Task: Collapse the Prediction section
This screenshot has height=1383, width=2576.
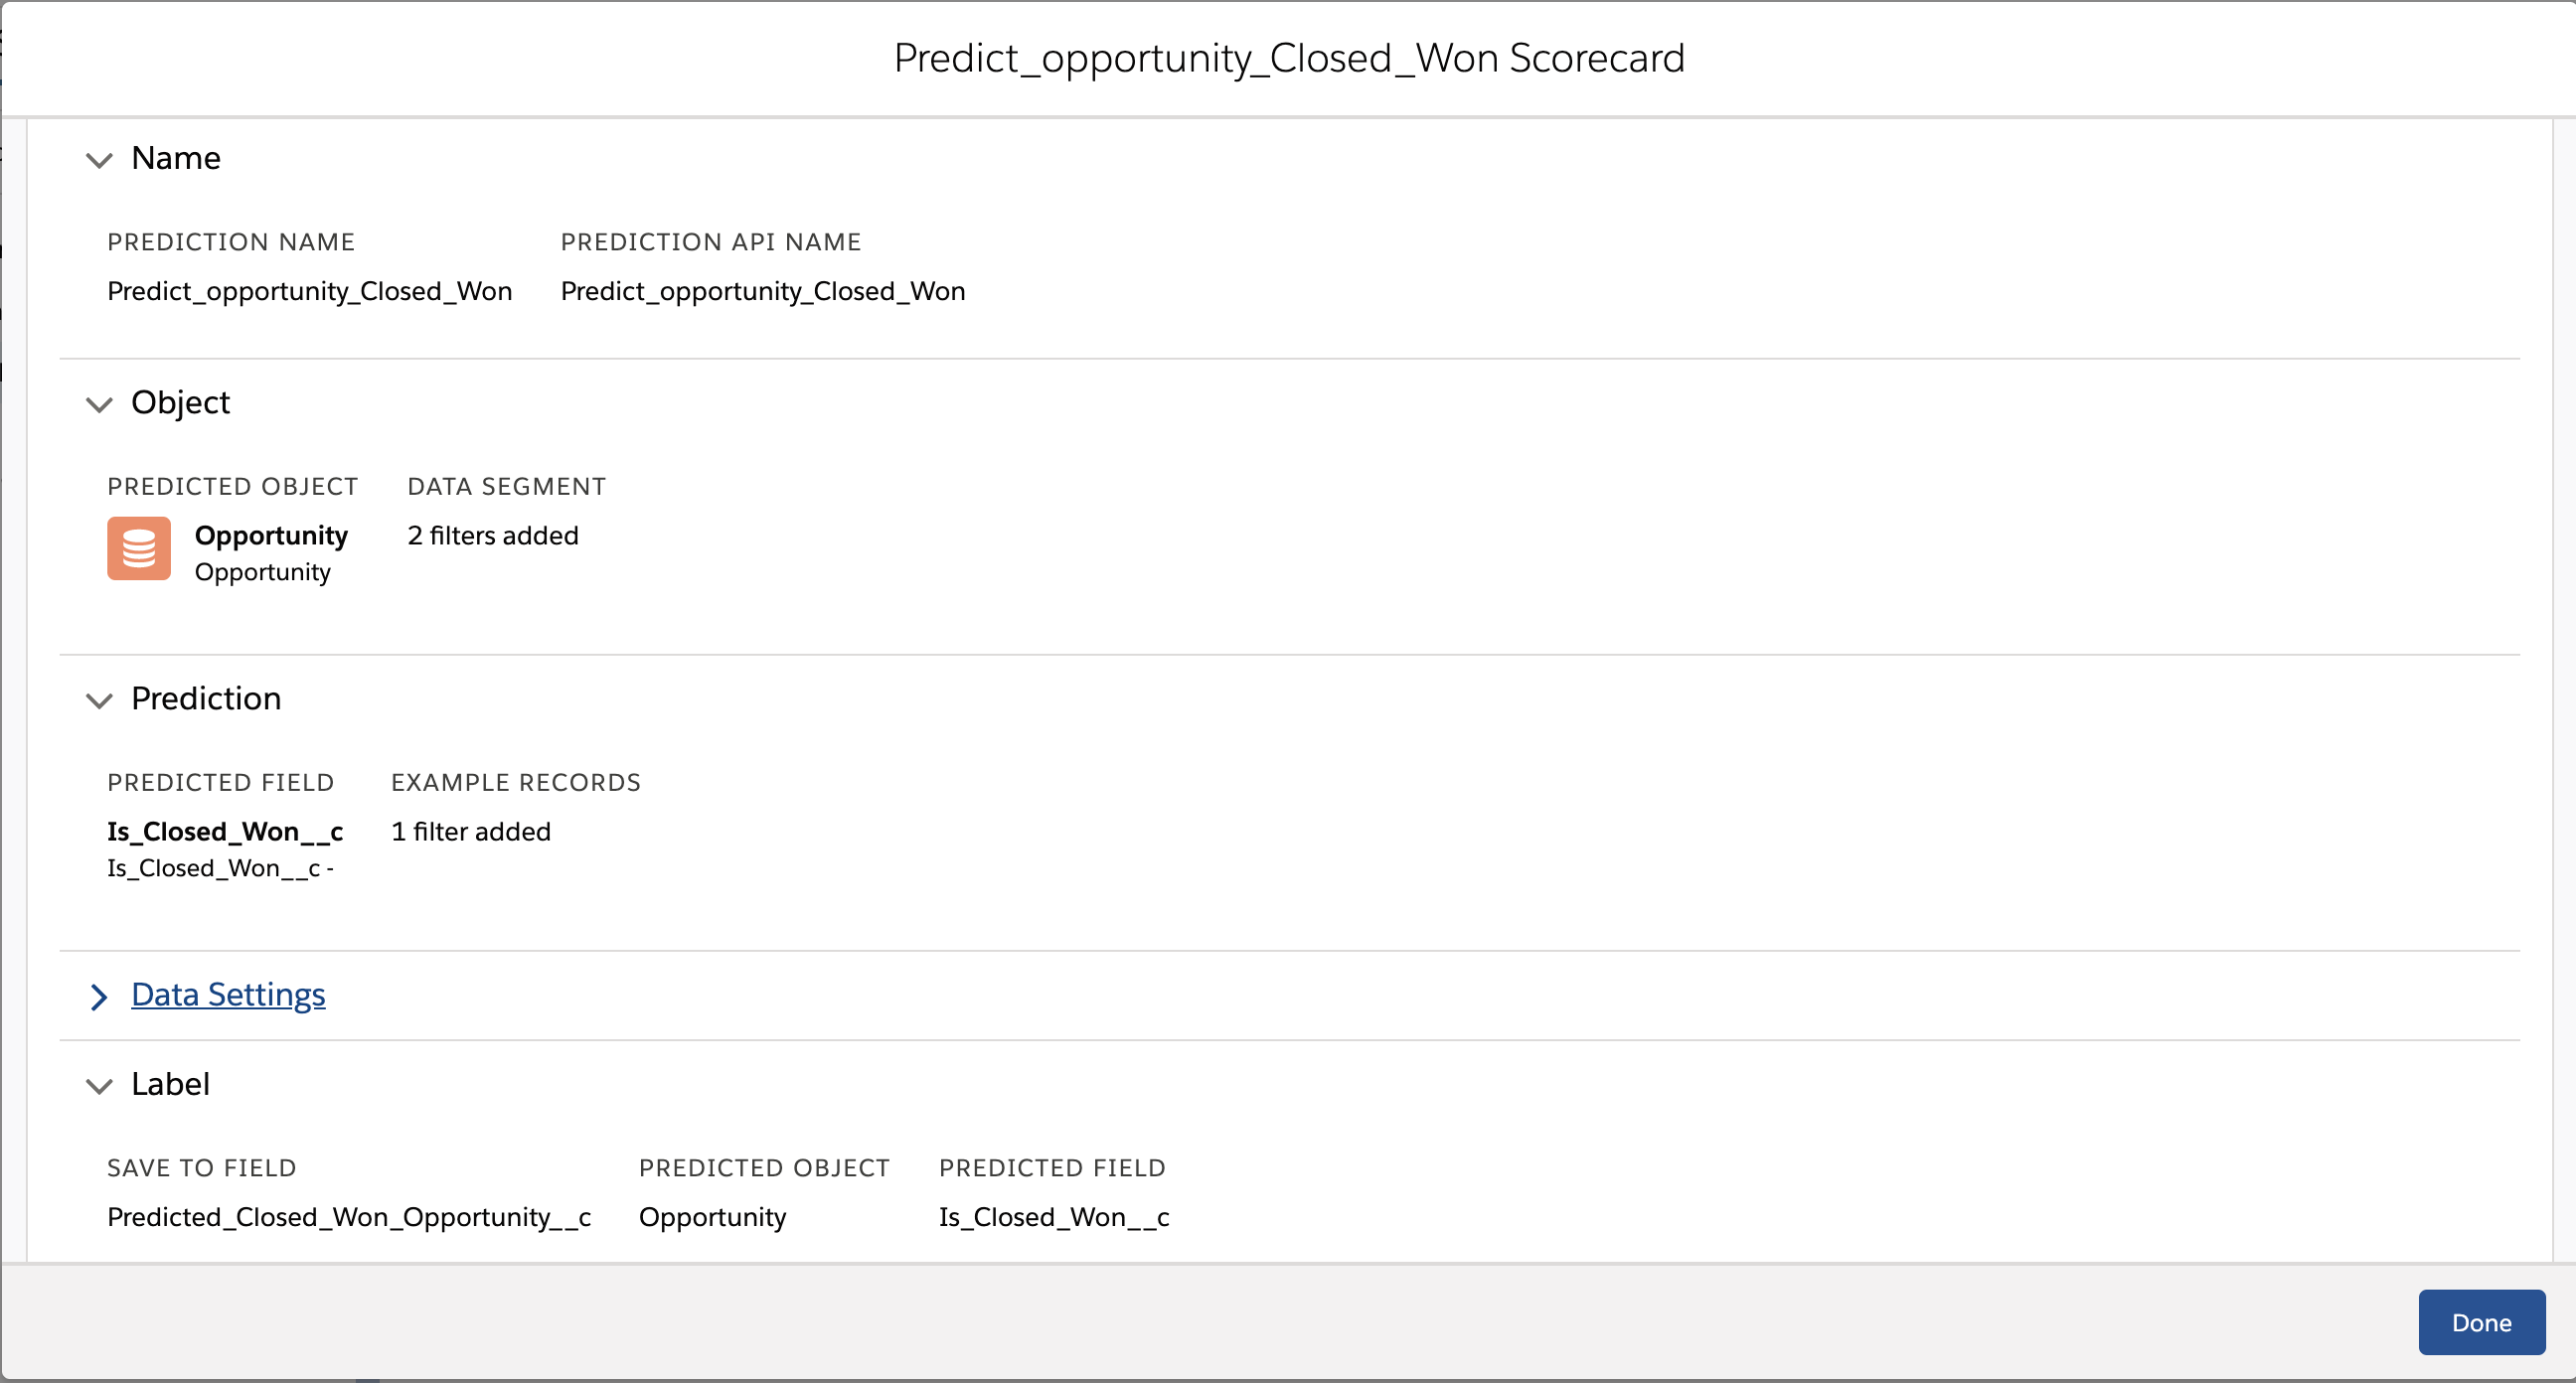Action: 99,701
